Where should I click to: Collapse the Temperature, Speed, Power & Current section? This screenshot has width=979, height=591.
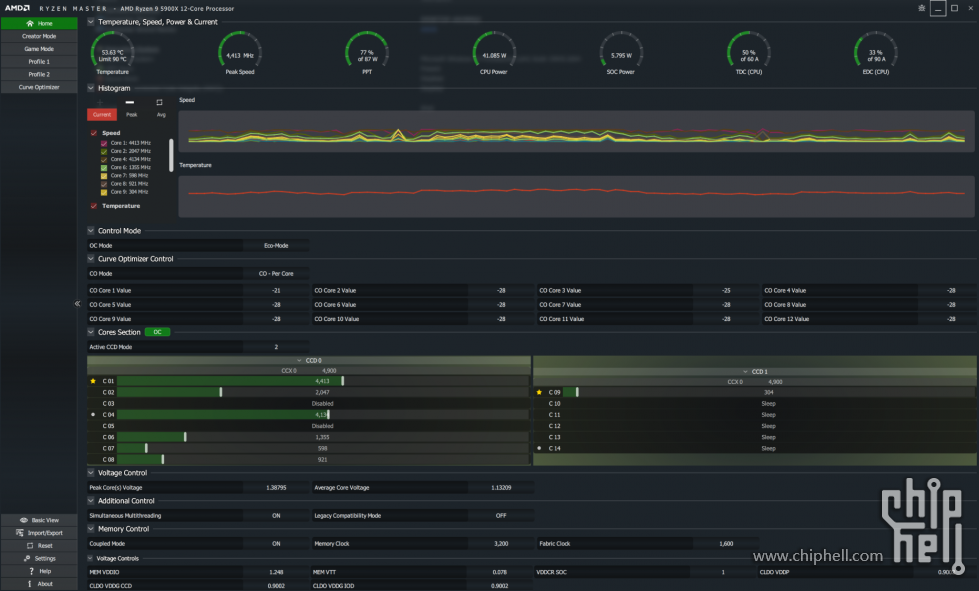(x=91, y=22)
